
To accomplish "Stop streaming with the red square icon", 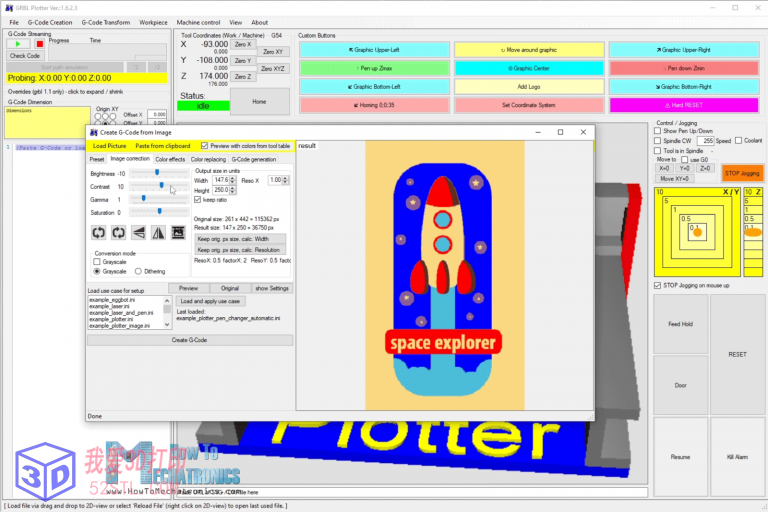I will click(40, 44).
